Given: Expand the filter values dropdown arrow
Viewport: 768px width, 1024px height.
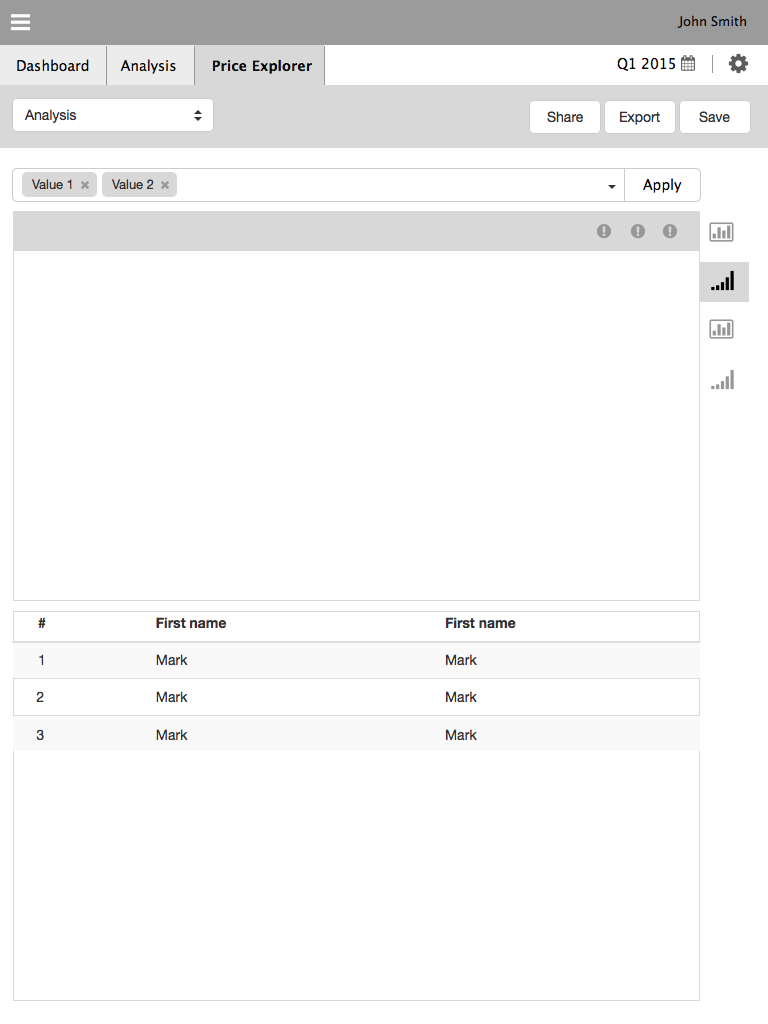Looking at the screenshot, I should [x=611, y=186].
